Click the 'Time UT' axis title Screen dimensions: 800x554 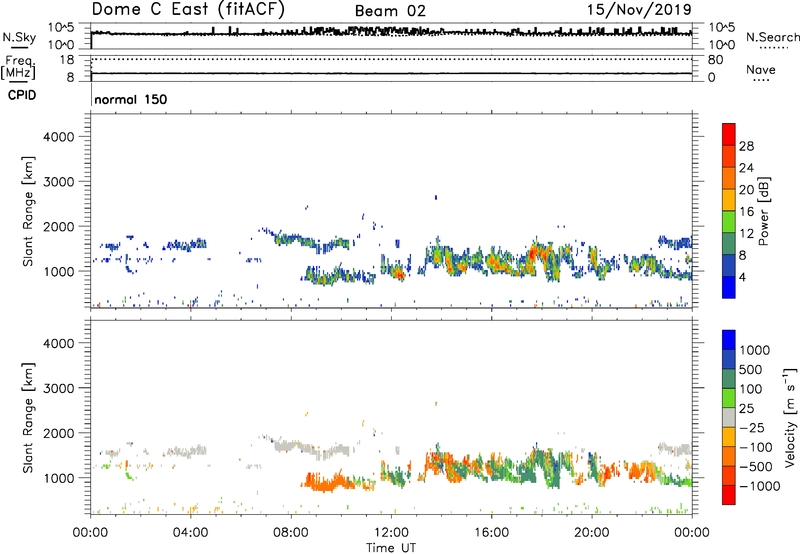click(391, 548)
